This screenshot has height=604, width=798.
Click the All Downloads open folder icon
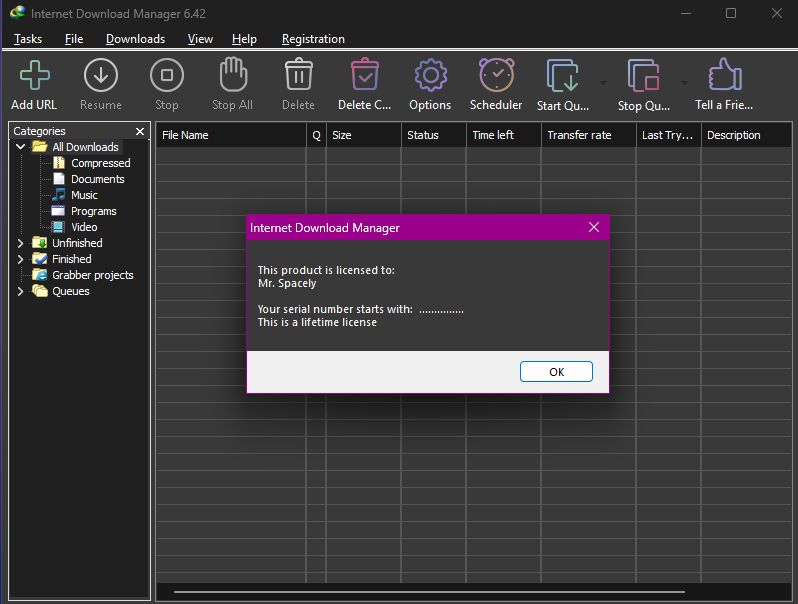point(40,147)
